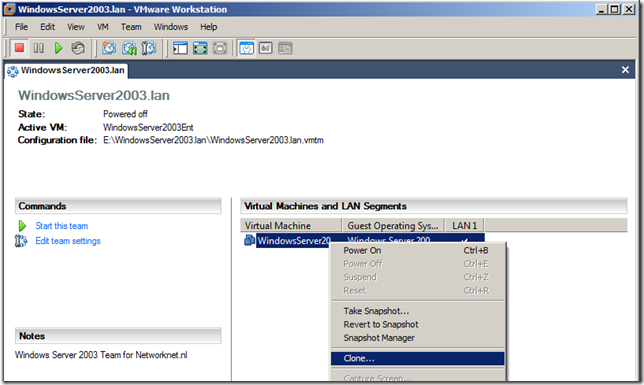
Task: Click the WindowsServer2003.lan summary heading
Action: click(94, 95)
